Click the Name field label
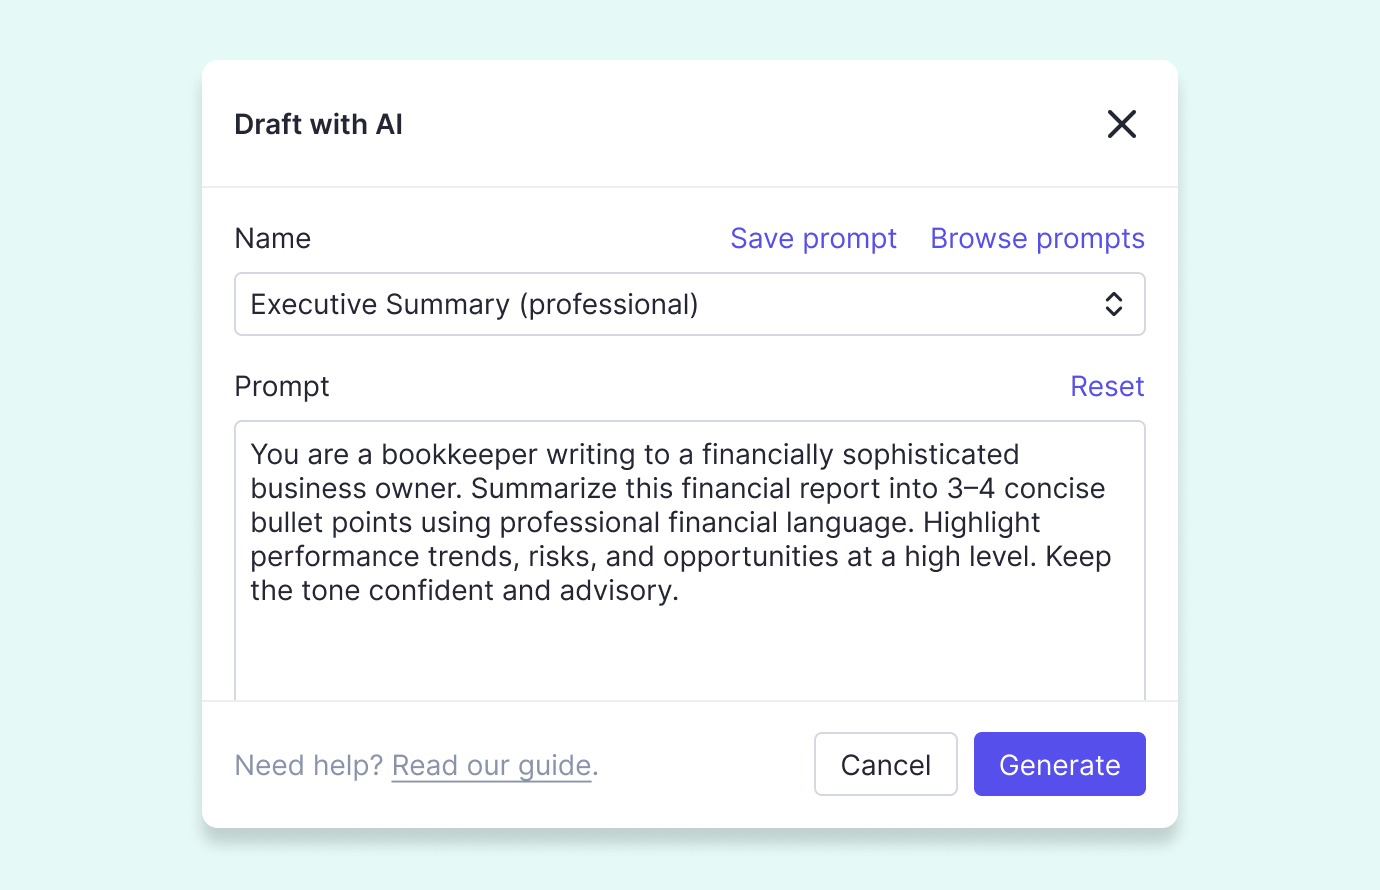This screenshot has width=1380, height=890. tap(272, 238)
